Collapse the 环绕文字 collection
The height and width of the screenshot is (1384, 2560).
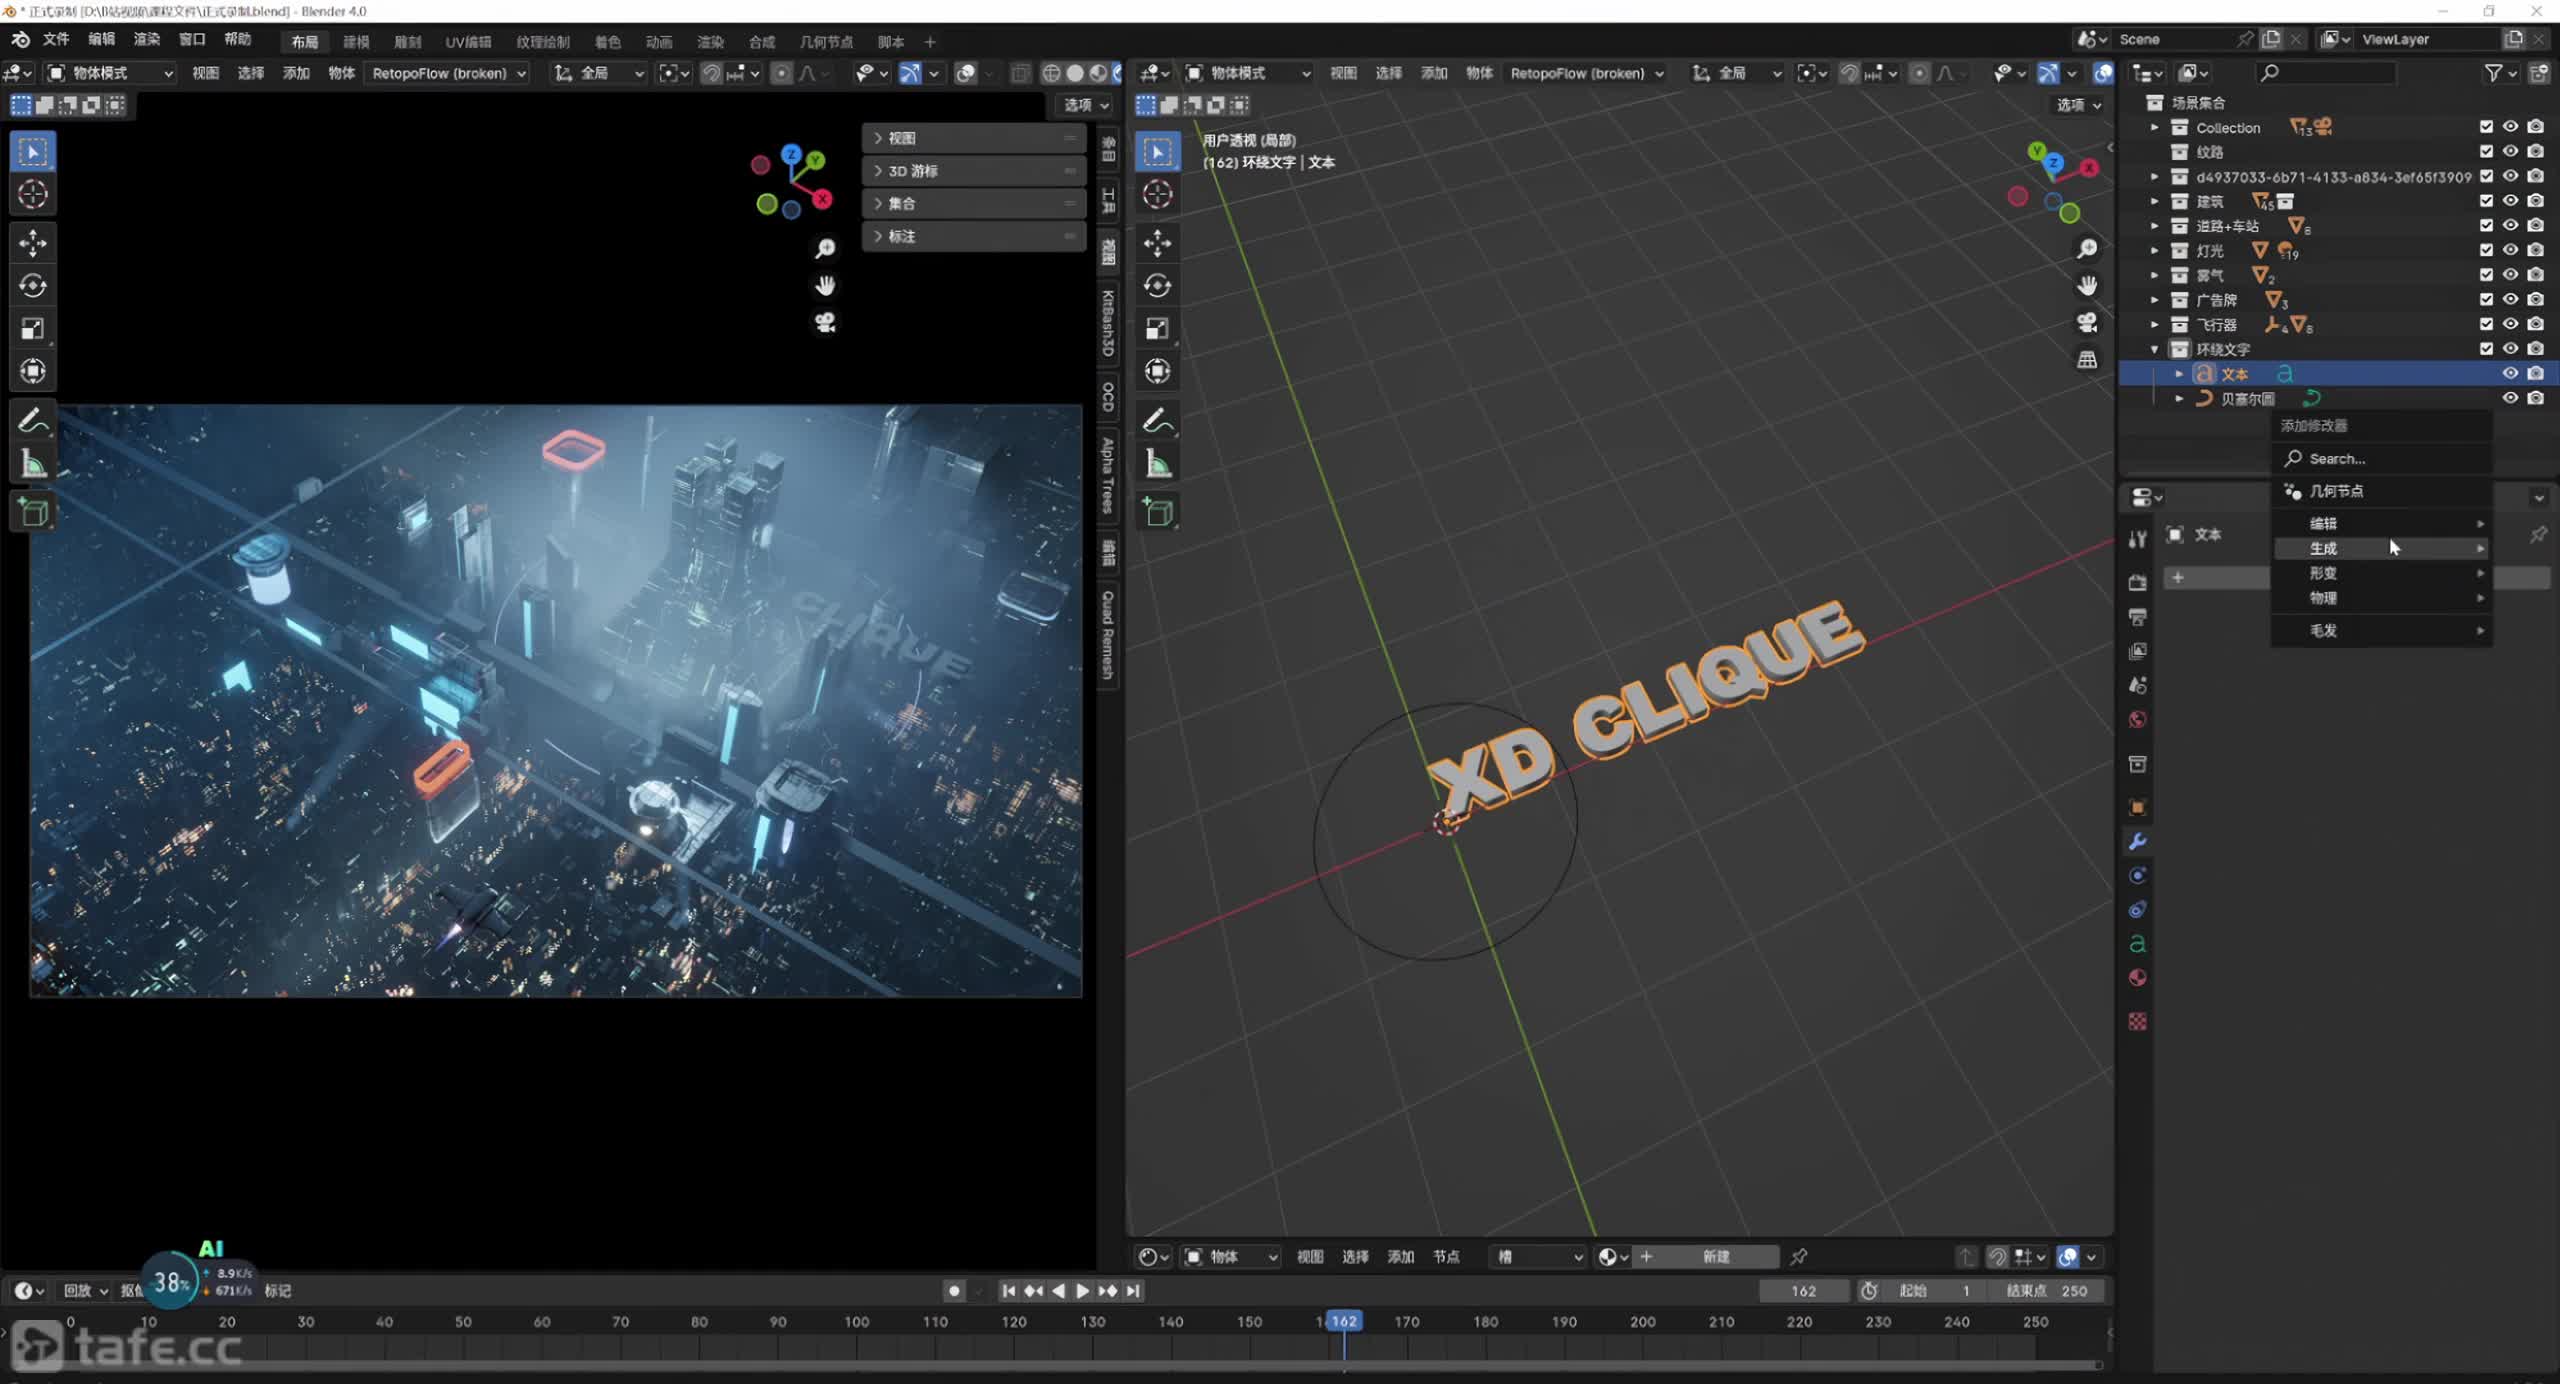(2154, 349)
